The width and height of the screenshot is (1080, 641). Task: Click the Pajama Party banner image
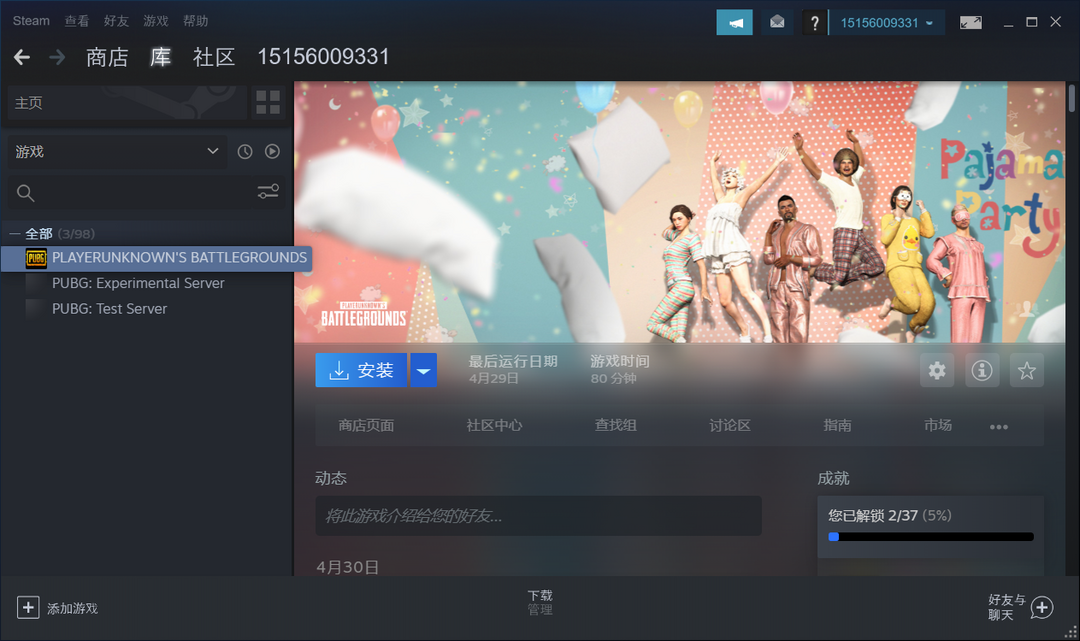pyautogui.click(x=679, y=212)
